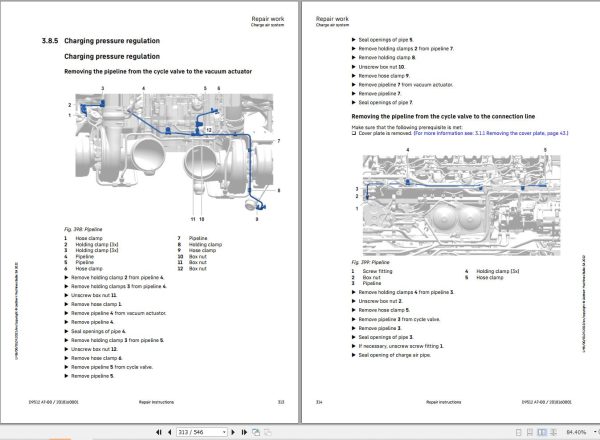Image resolution: width=600 pixels, height=440 pixels.
Task: Click the greyed-out next view icon
Action: [x=267, y=432]
